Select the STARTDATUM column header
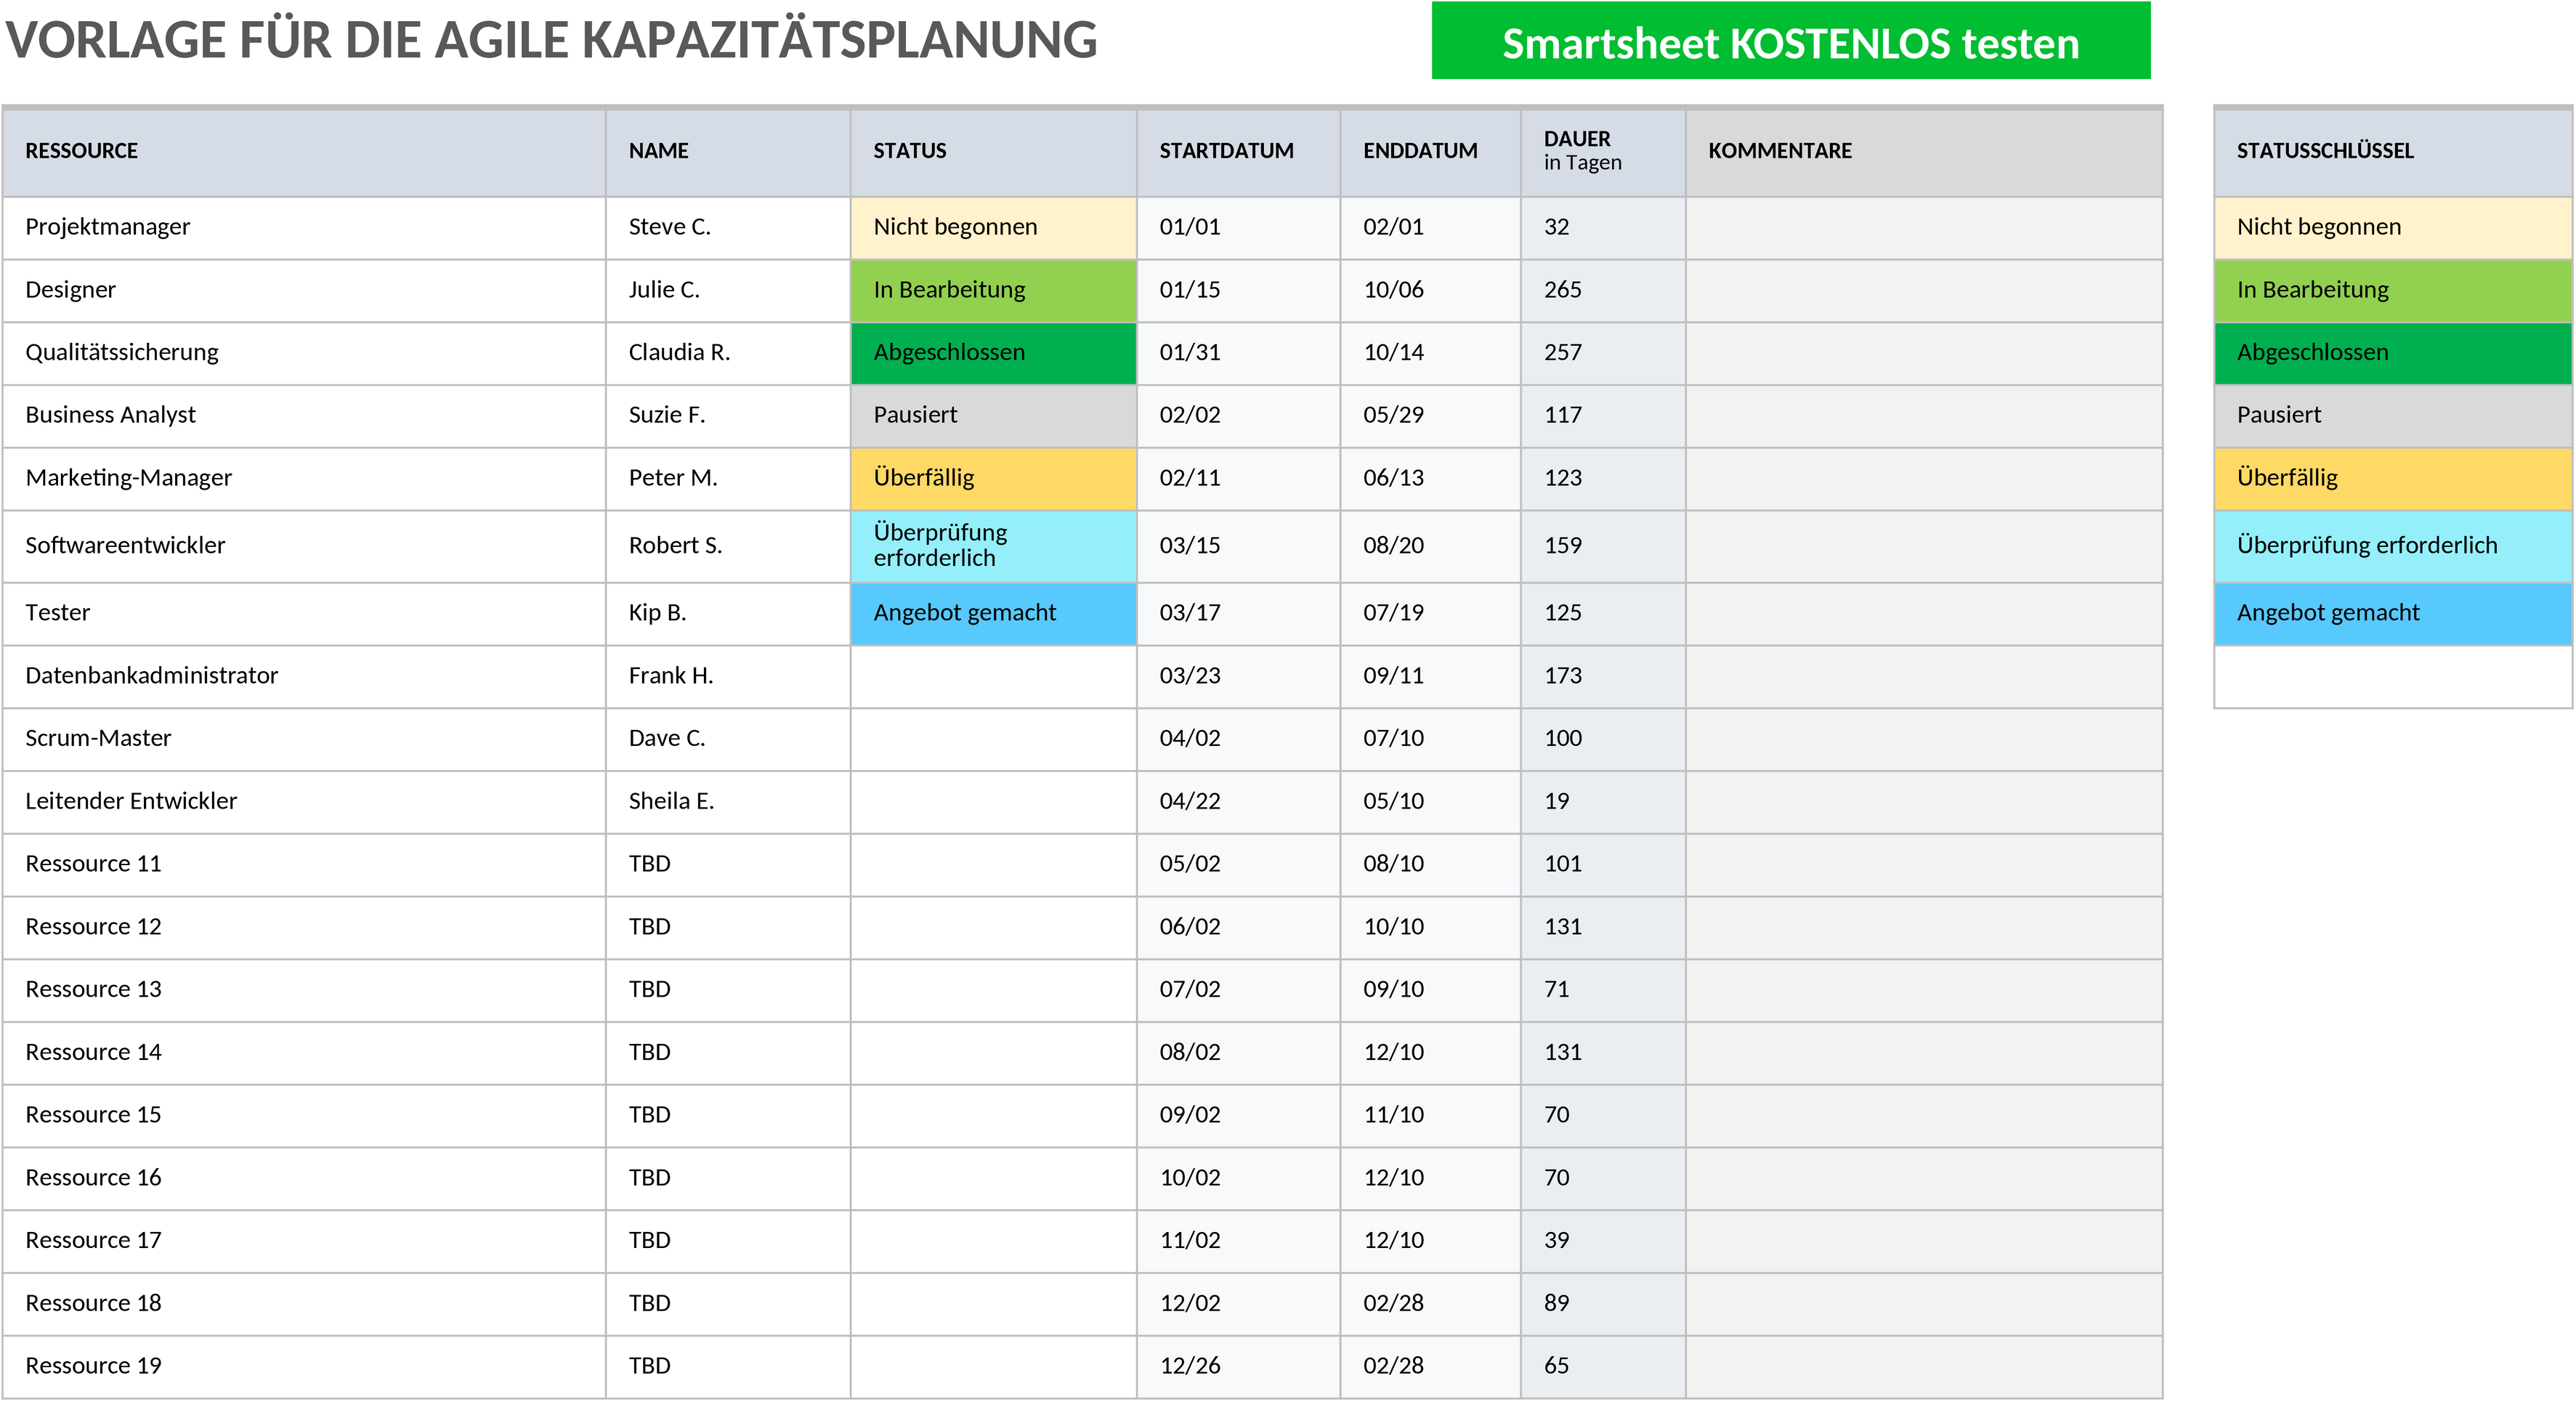Screen dimensions: 2576x1402 (x=1239, y=151)
